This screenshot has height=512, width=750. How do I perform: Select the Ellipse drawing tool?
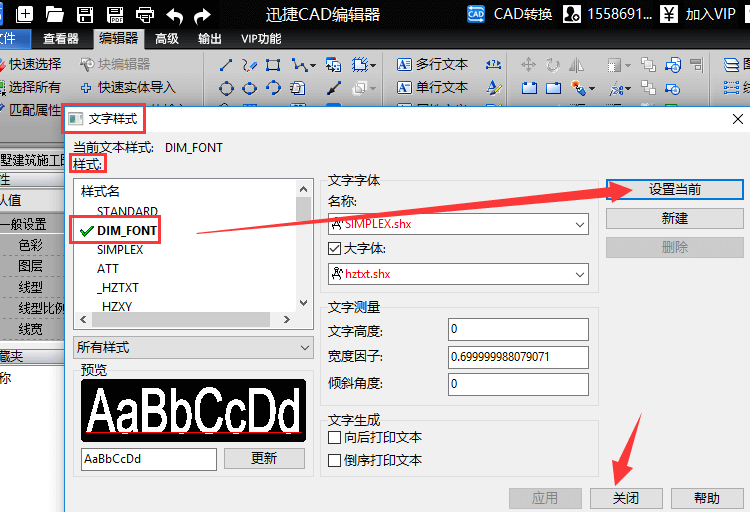(x=249, y=88)
